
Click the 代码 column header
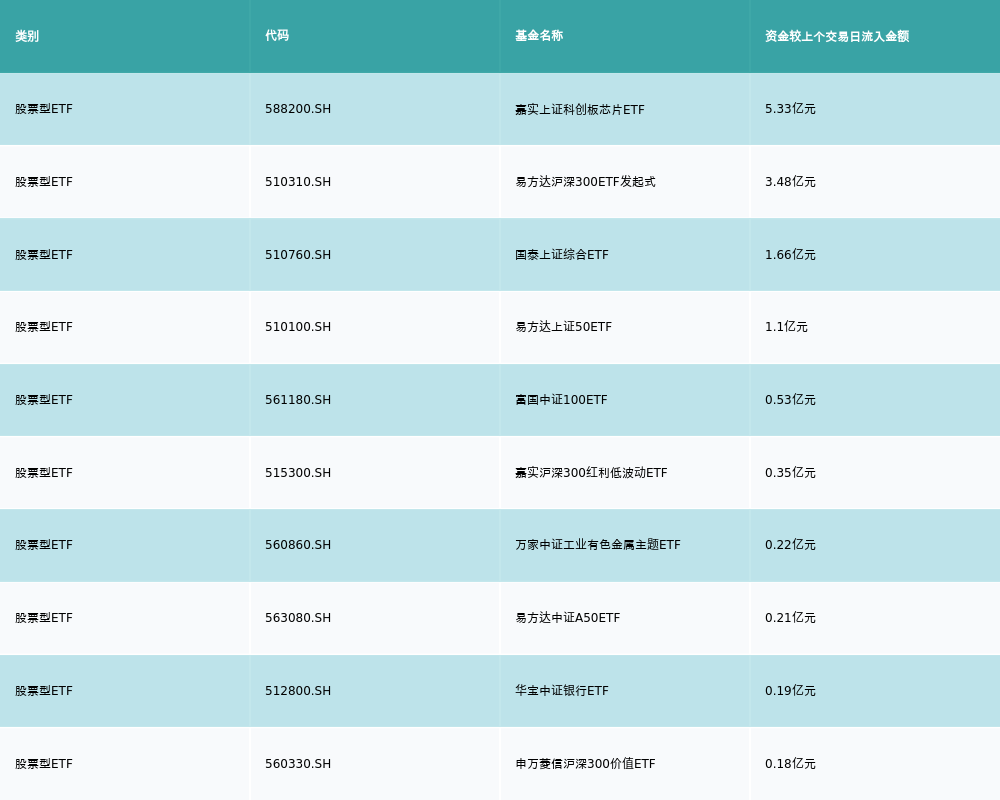pyautogui.click(x=277, y=36)
